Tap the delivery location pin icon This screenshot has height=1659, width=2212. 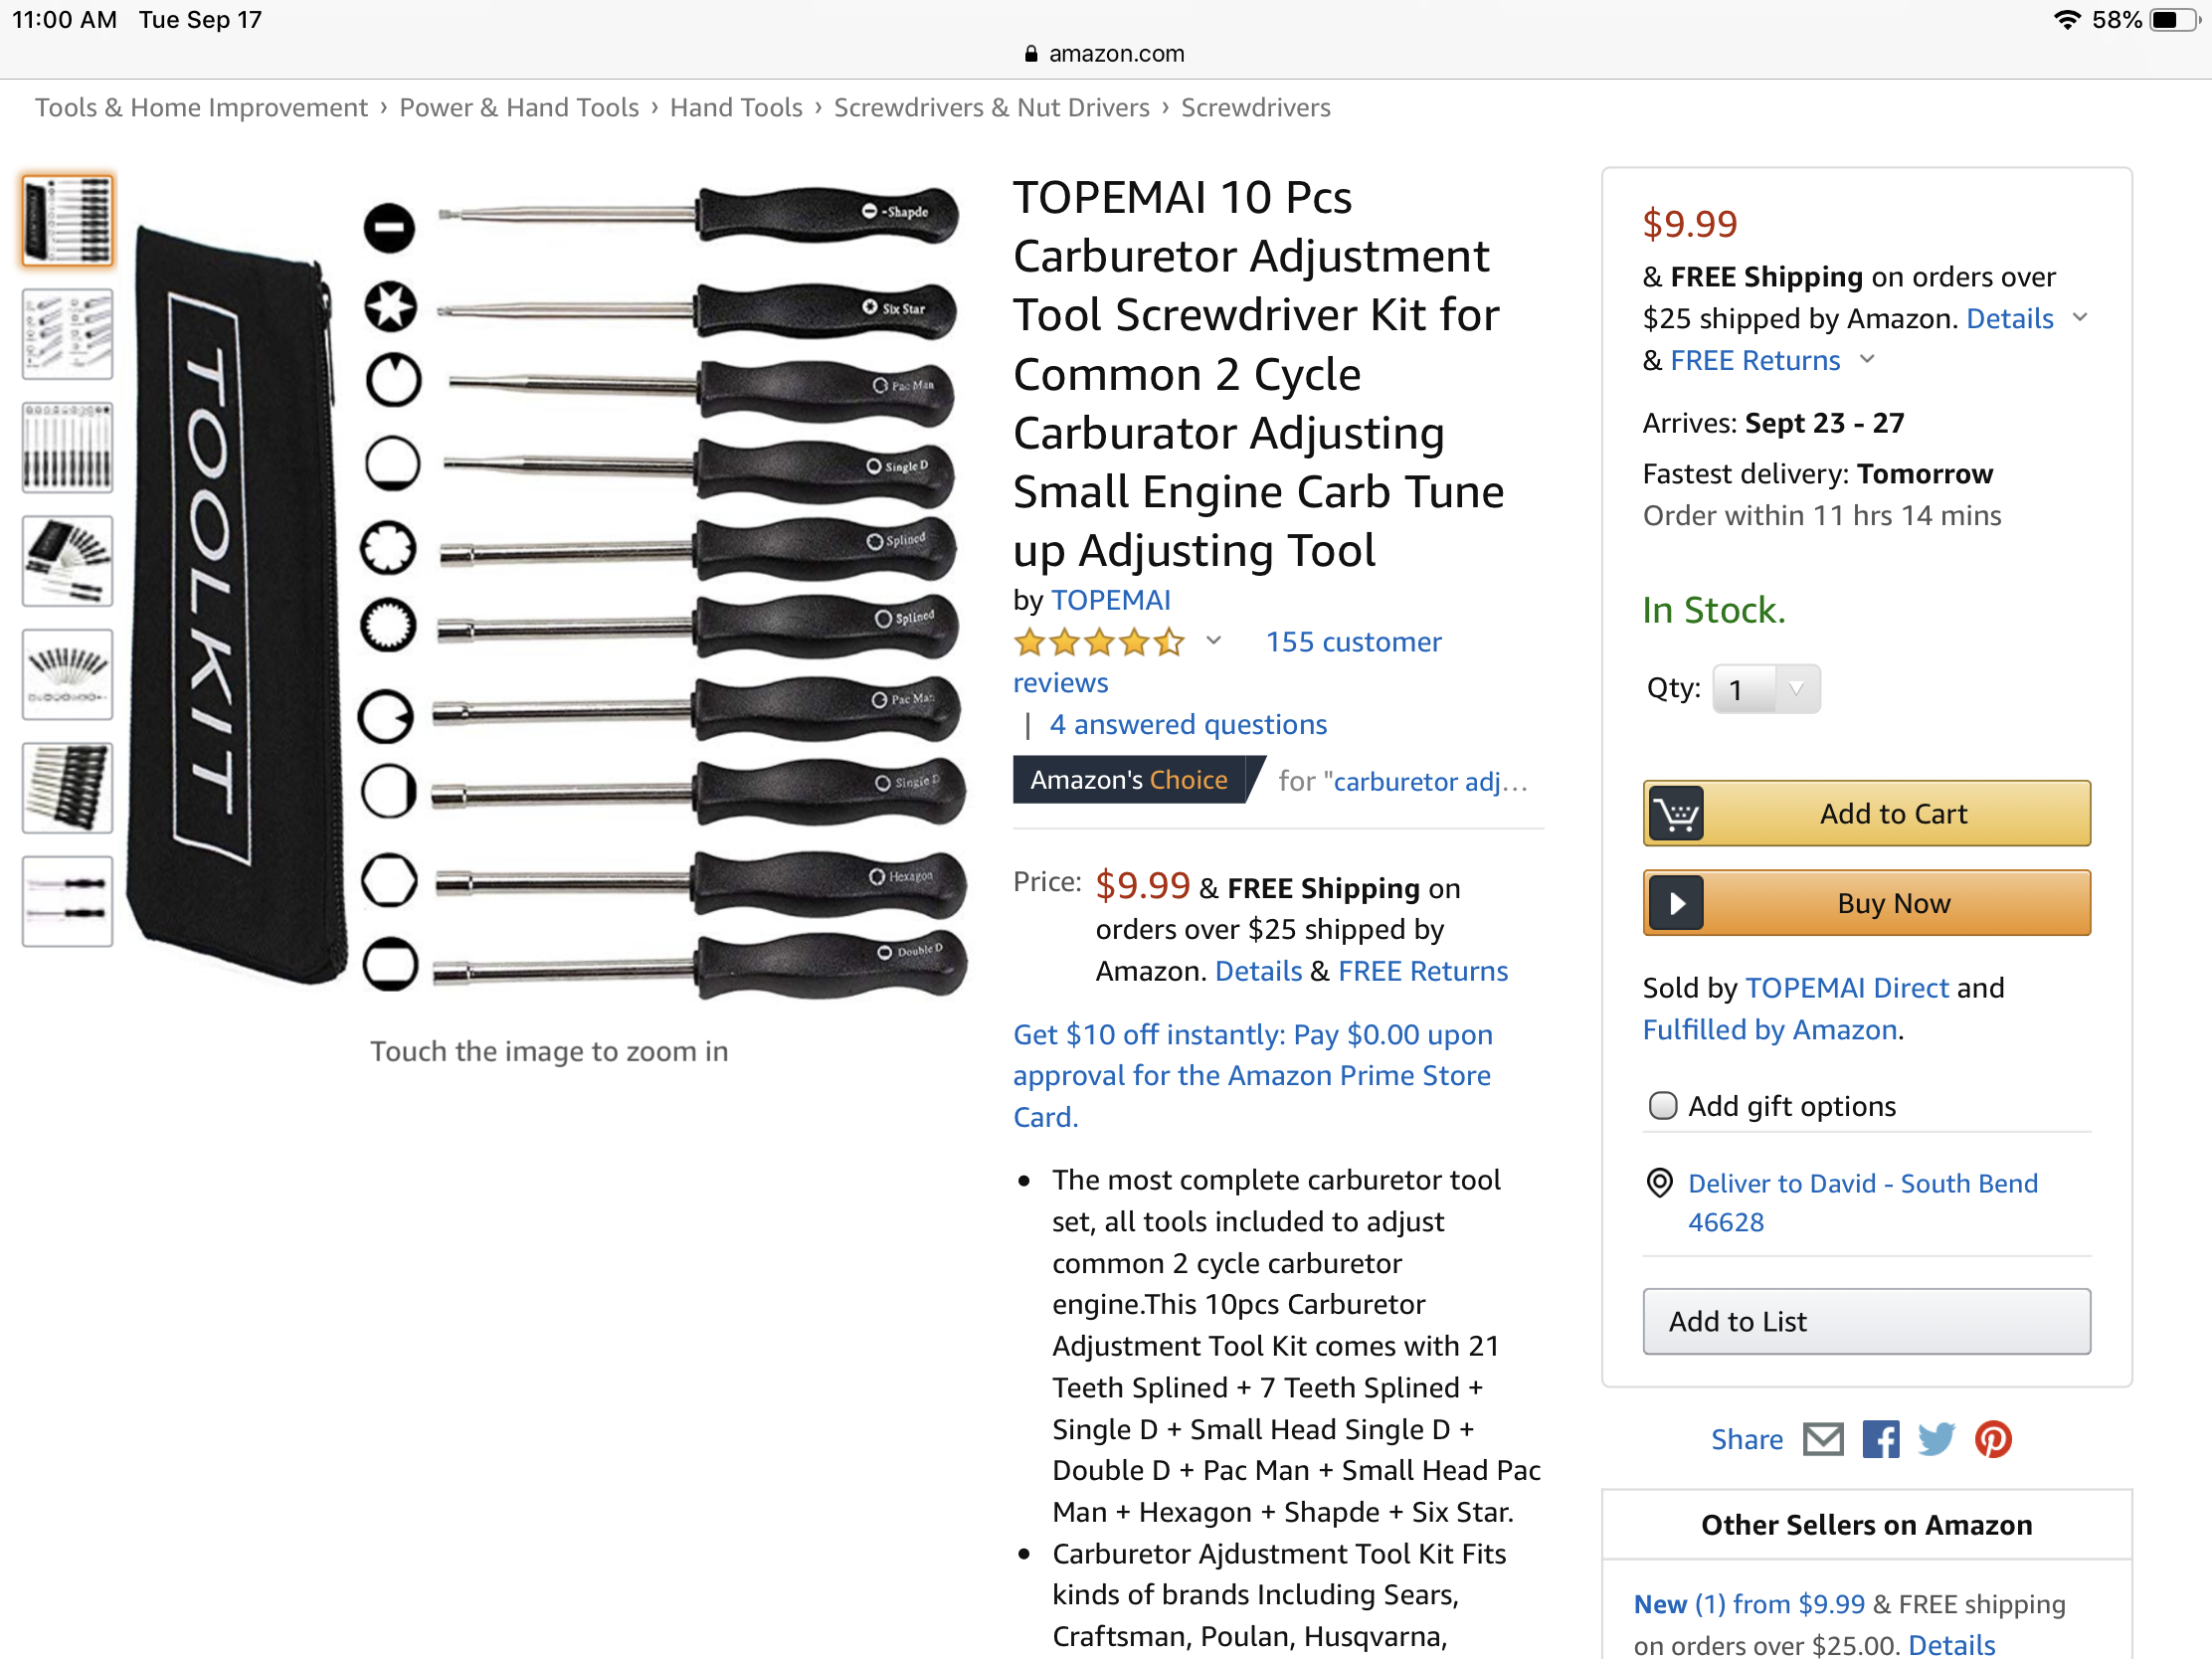(x=1659, y=1183)
